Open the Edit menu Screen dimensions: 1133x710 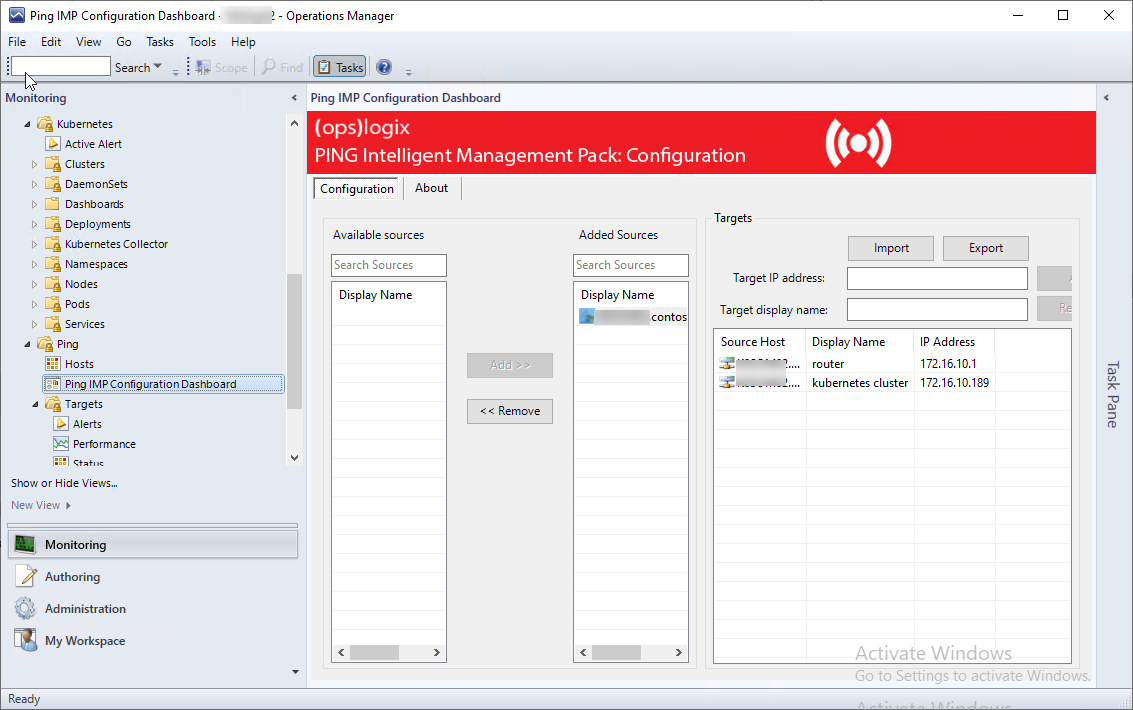[x=51, y=42]
